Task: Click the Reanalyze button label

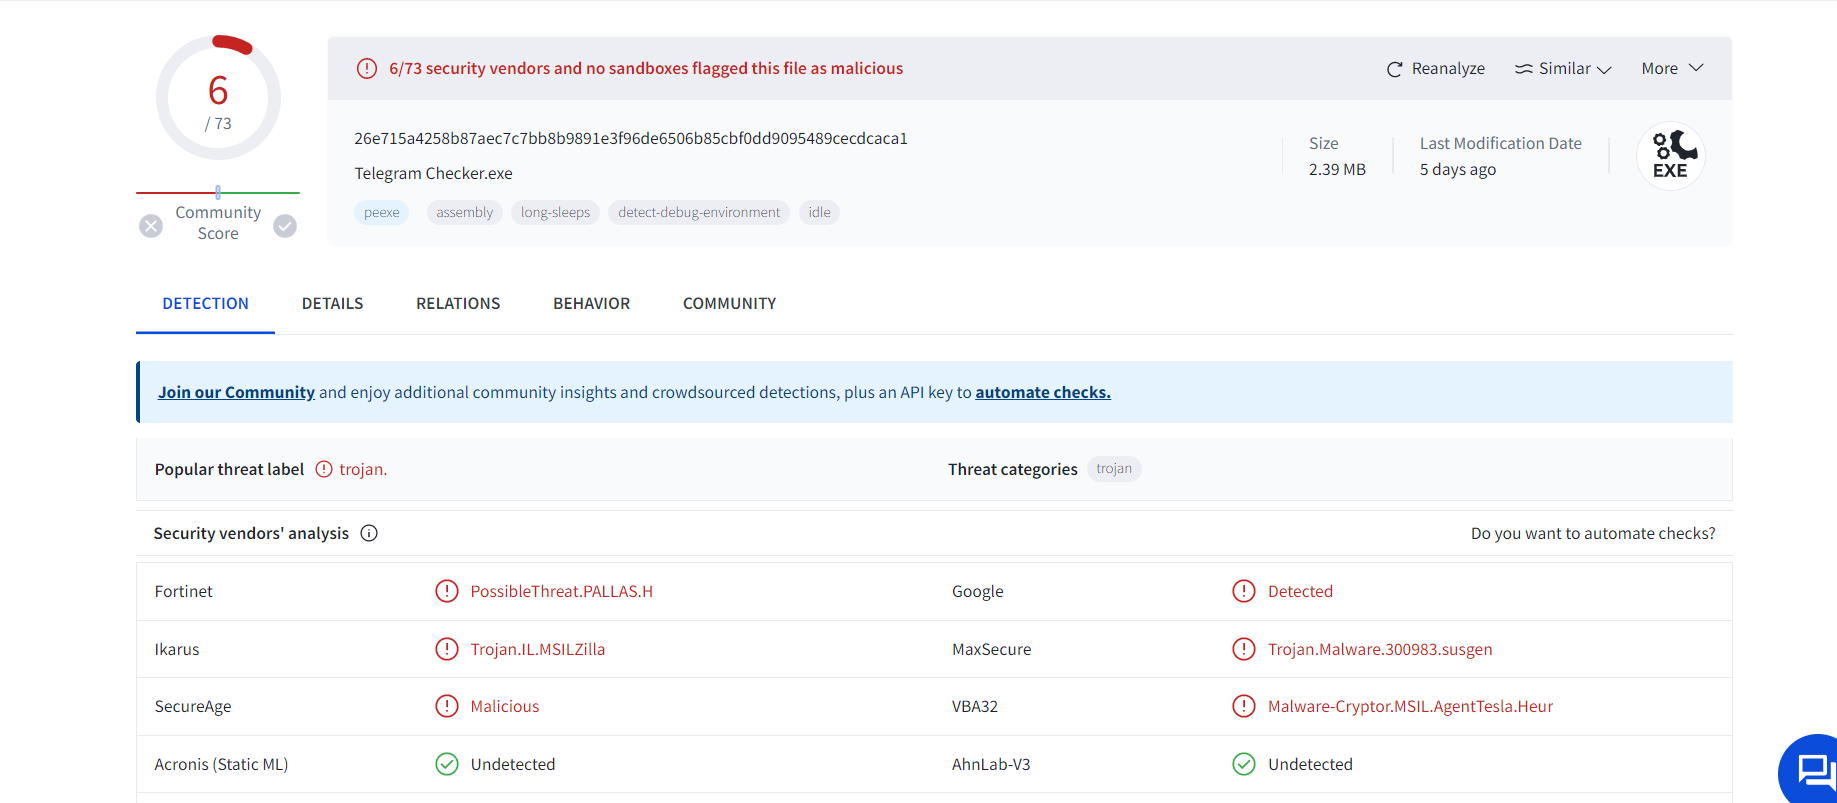Action: 1448,69
